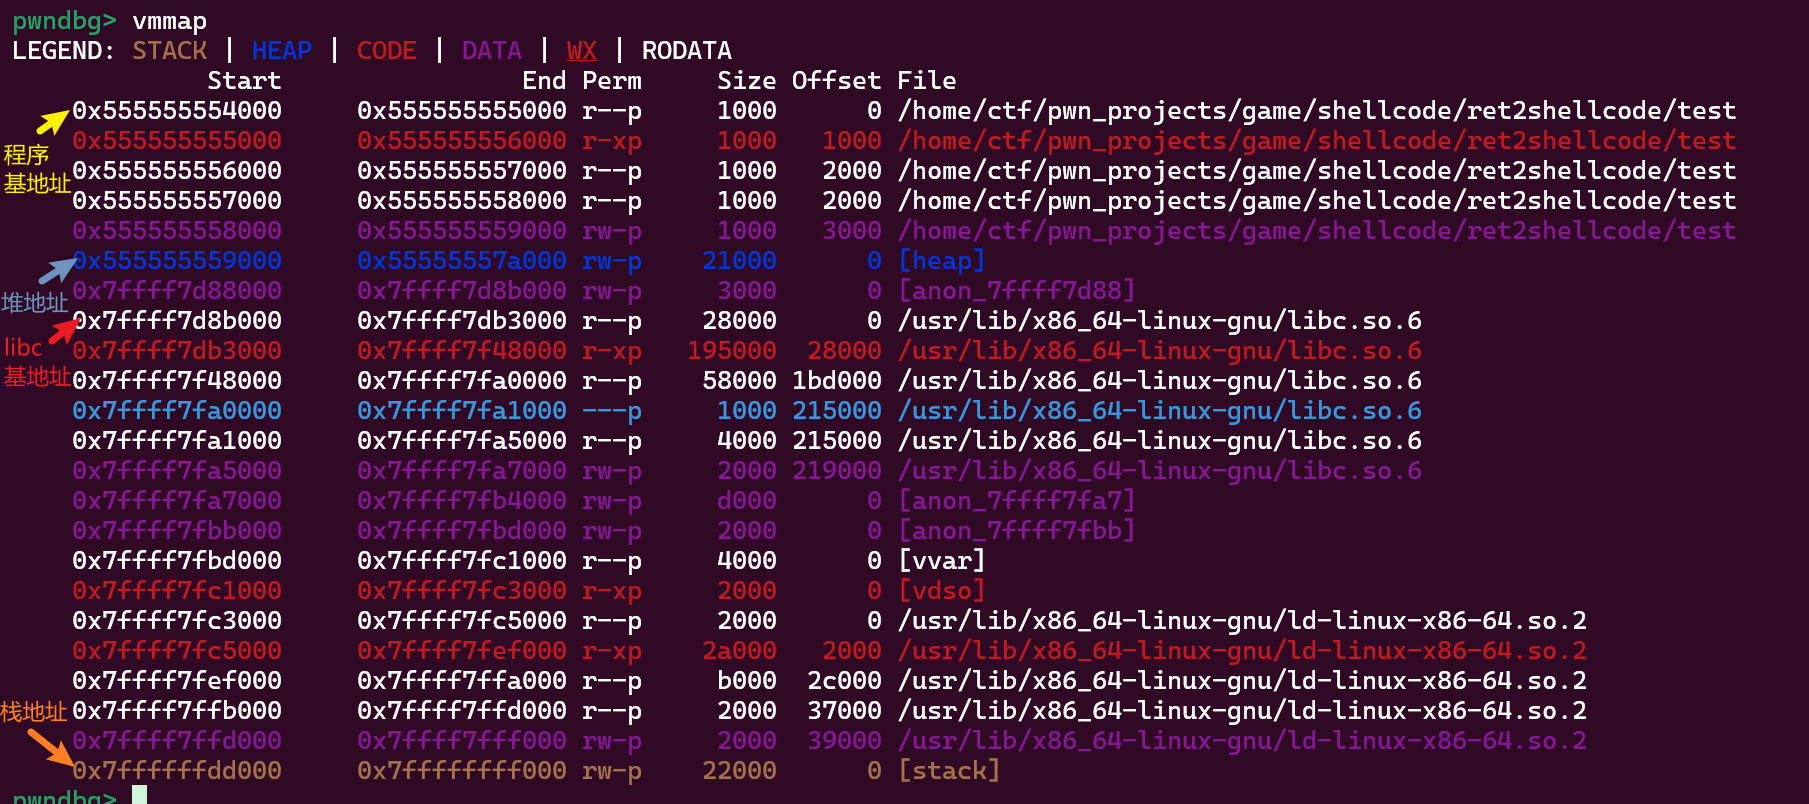Click the RODATA legend label
Screen dimensions: 1809x804
click(686, 51)
